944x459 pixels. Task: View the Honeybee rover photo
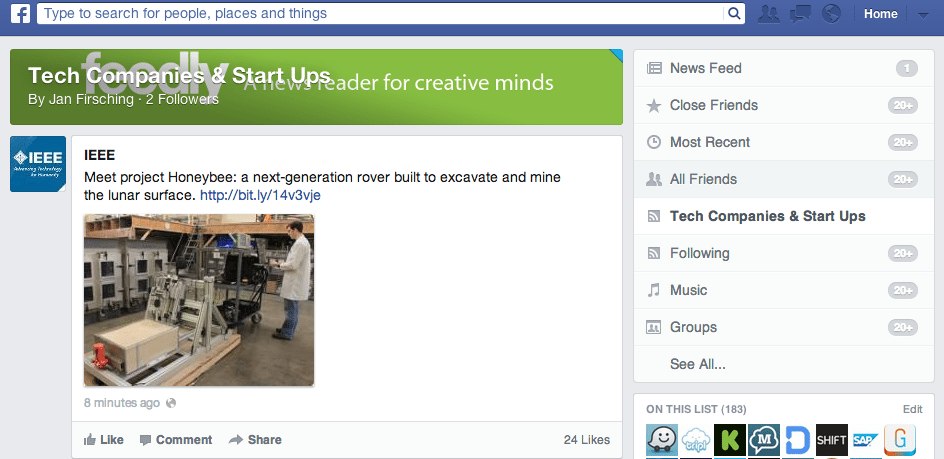pos(199,300)
